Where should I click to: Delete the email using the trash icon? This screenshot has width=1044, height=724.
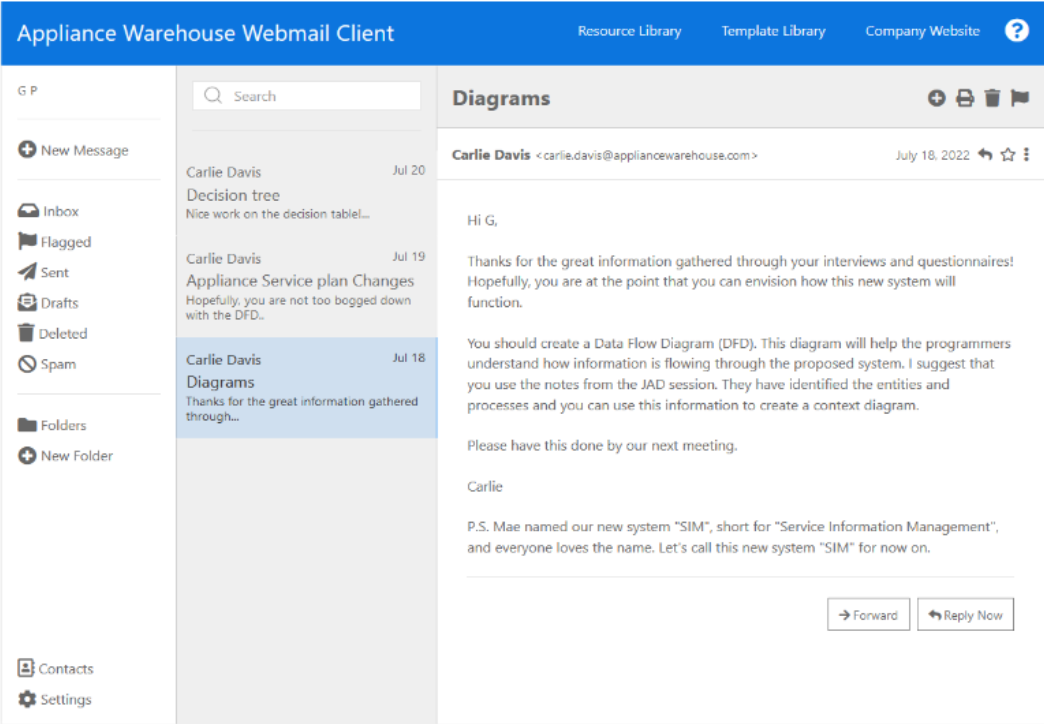(991, 98)
